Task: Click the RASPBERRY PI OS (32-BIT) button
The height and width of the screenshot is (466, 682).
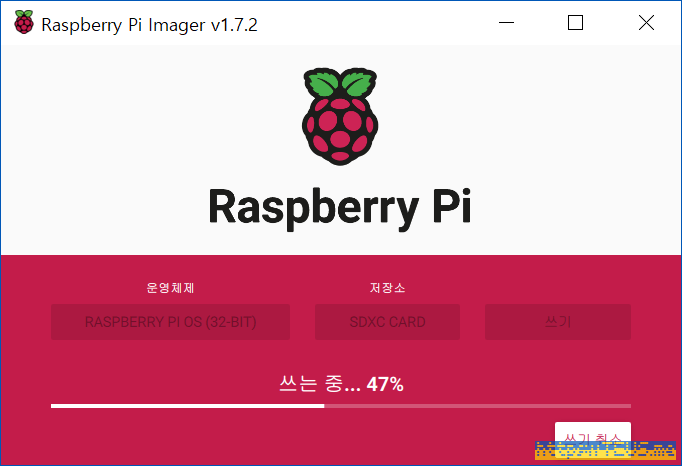Action: [x=170, y=322]
